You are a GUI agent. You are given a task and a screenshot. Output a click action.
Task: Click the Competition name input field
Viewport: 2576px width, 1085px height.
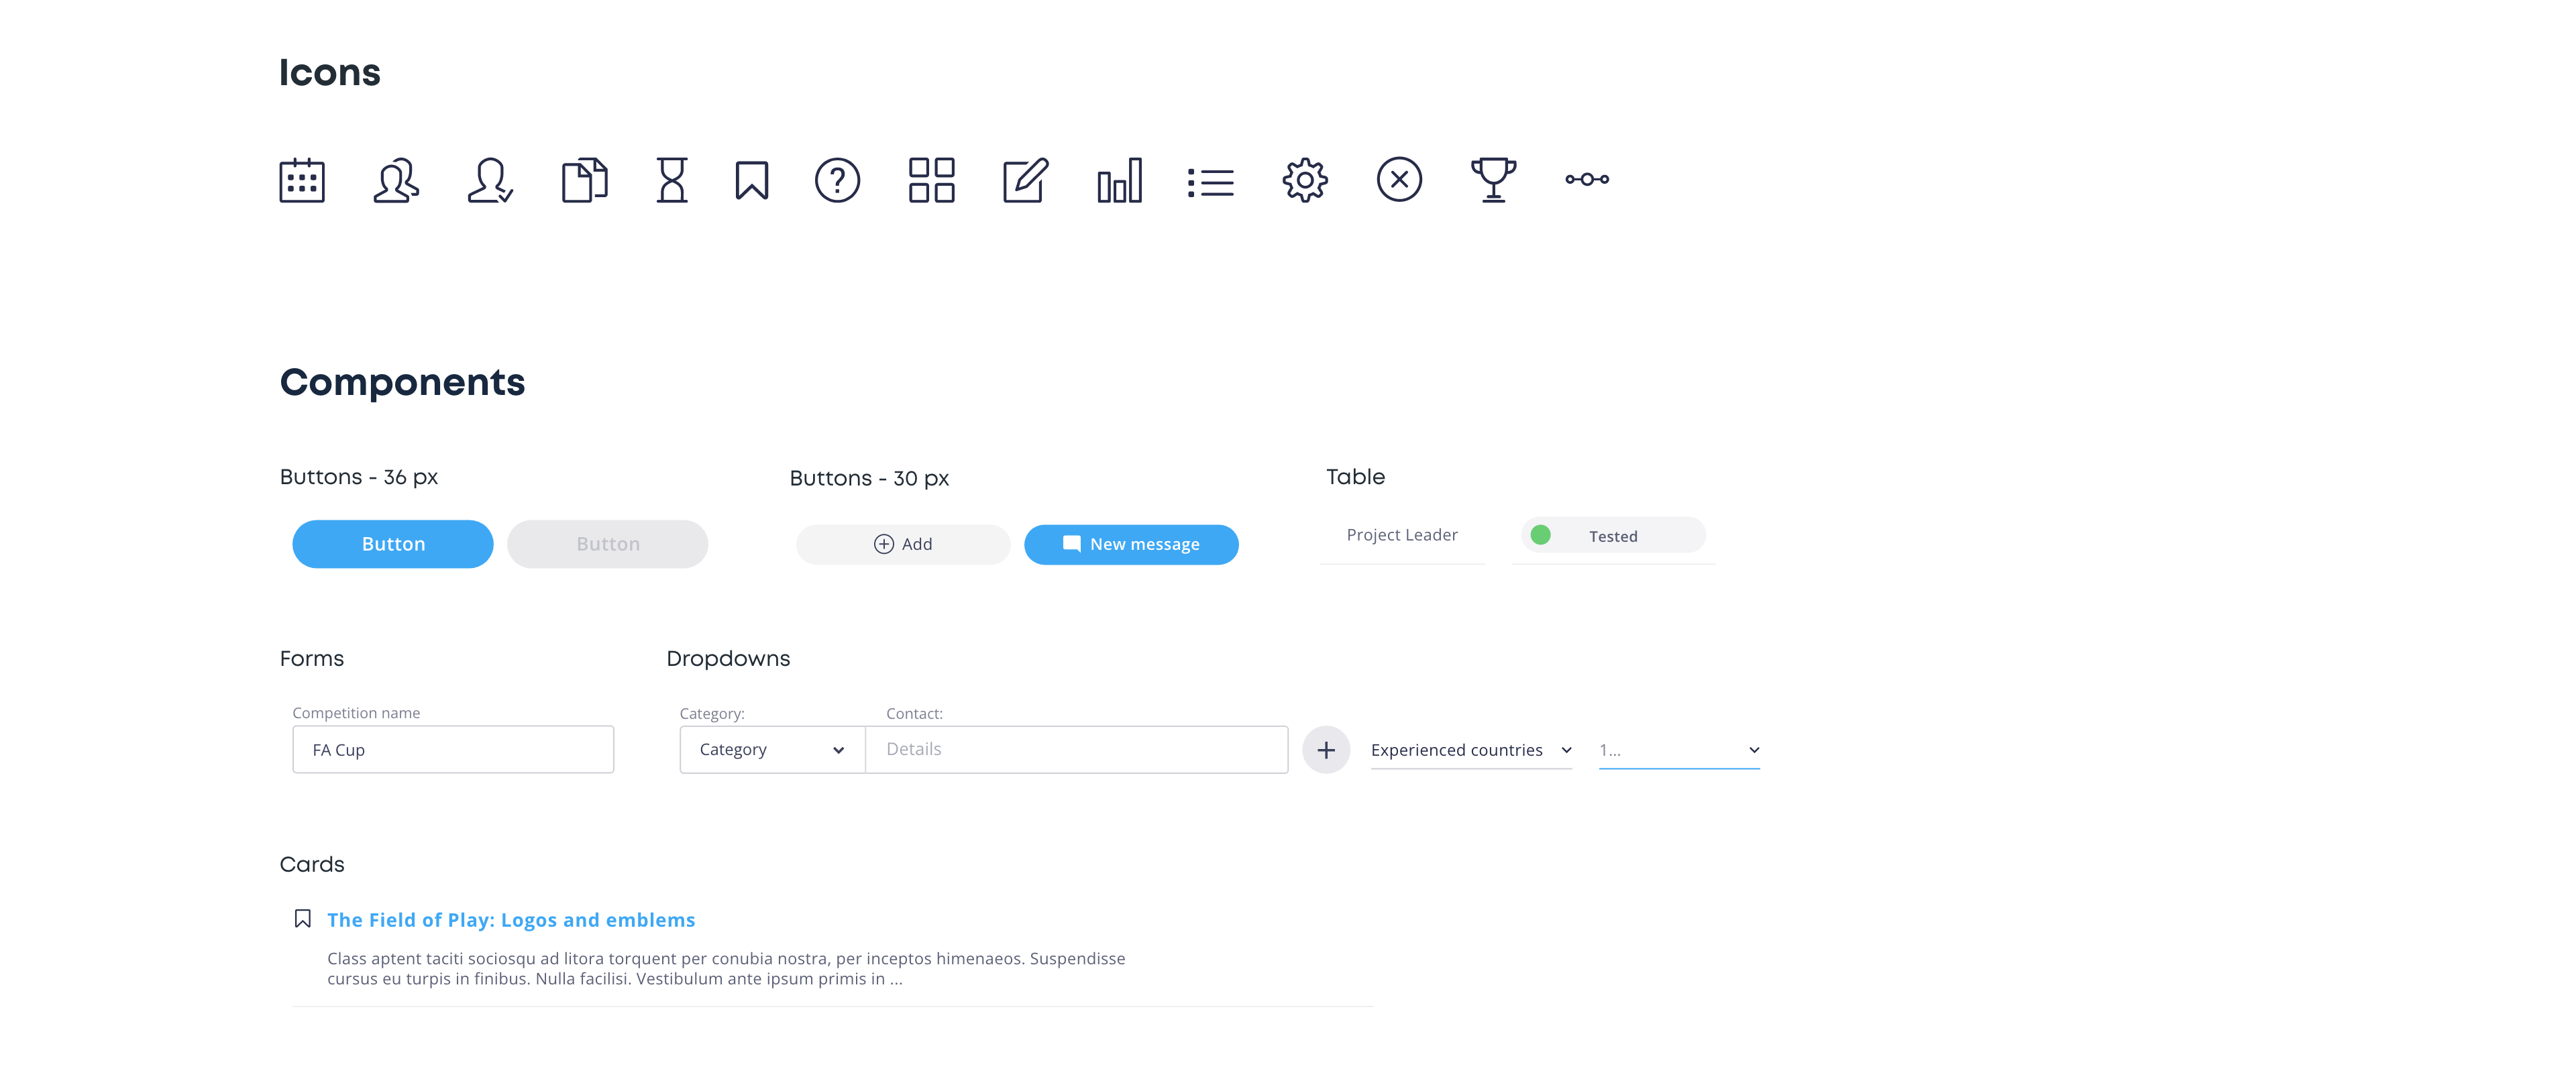click(453, 749)
